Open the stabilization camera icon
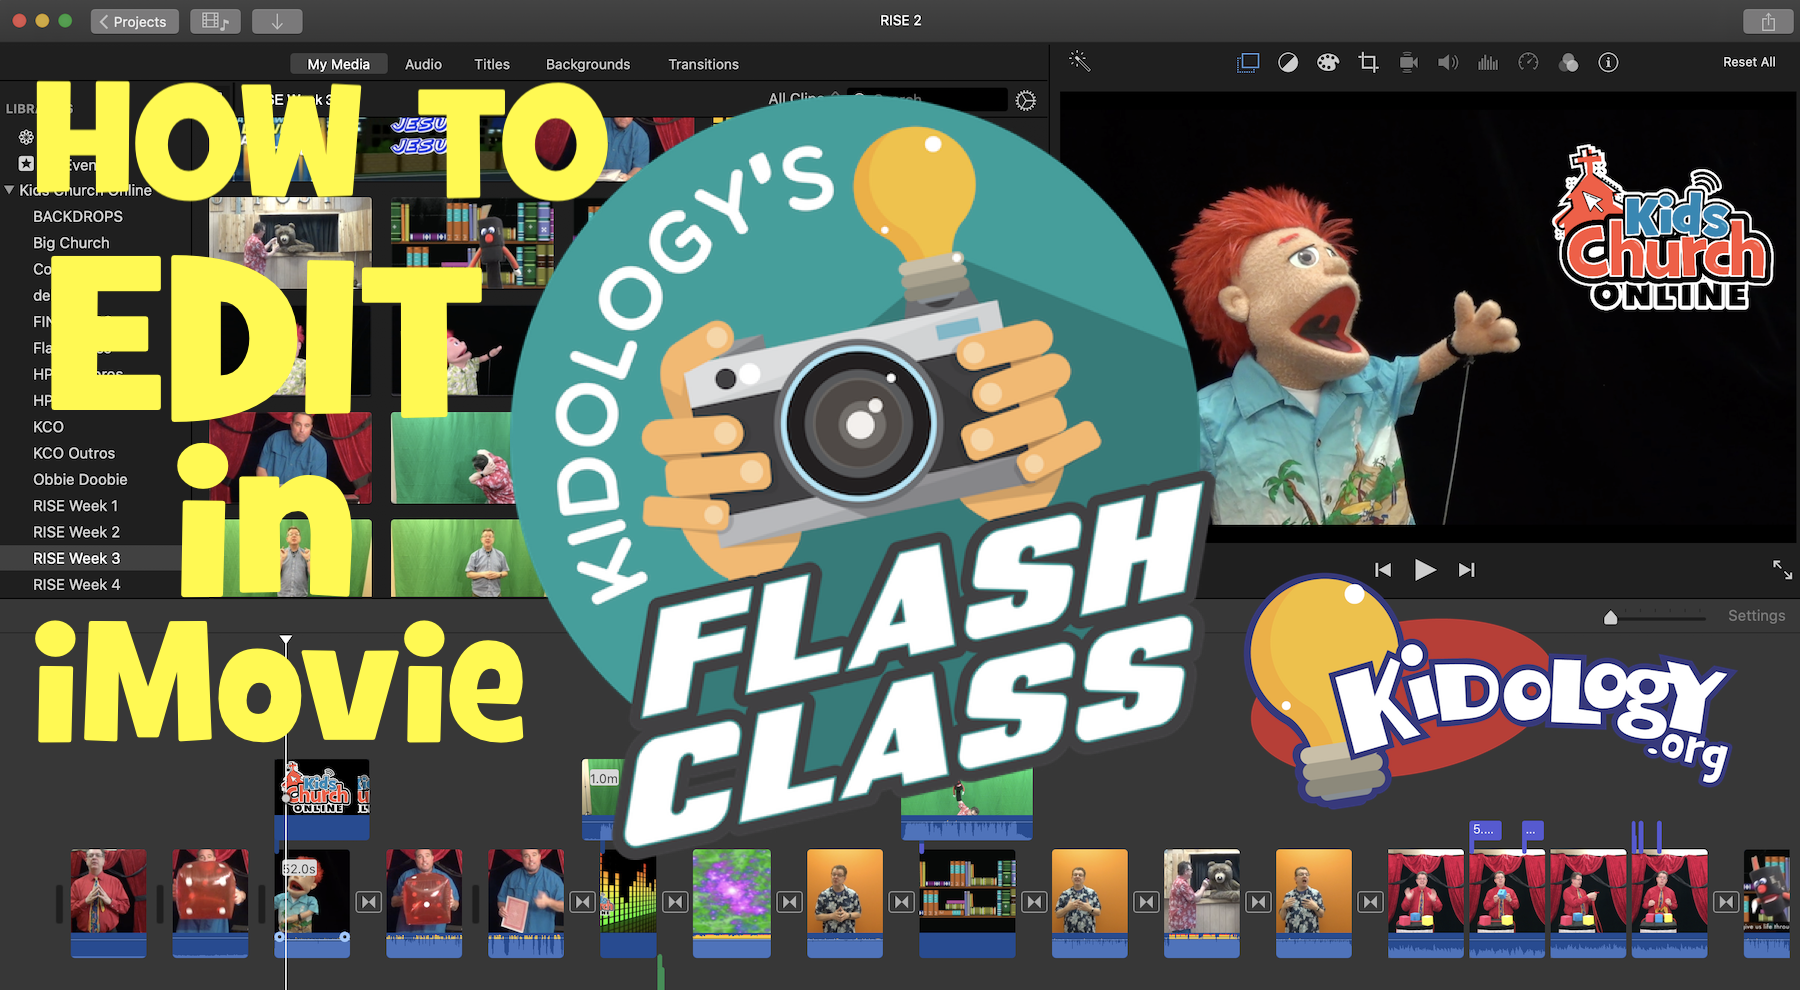The image size is (1800, 990). click(1408, 62)
